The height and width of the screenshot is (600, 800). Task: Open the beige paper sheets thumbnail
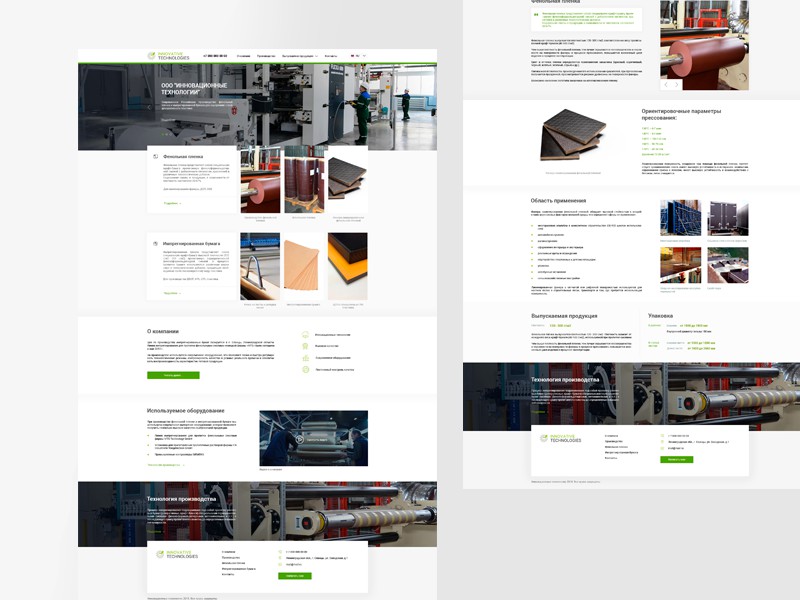[304, 266]
